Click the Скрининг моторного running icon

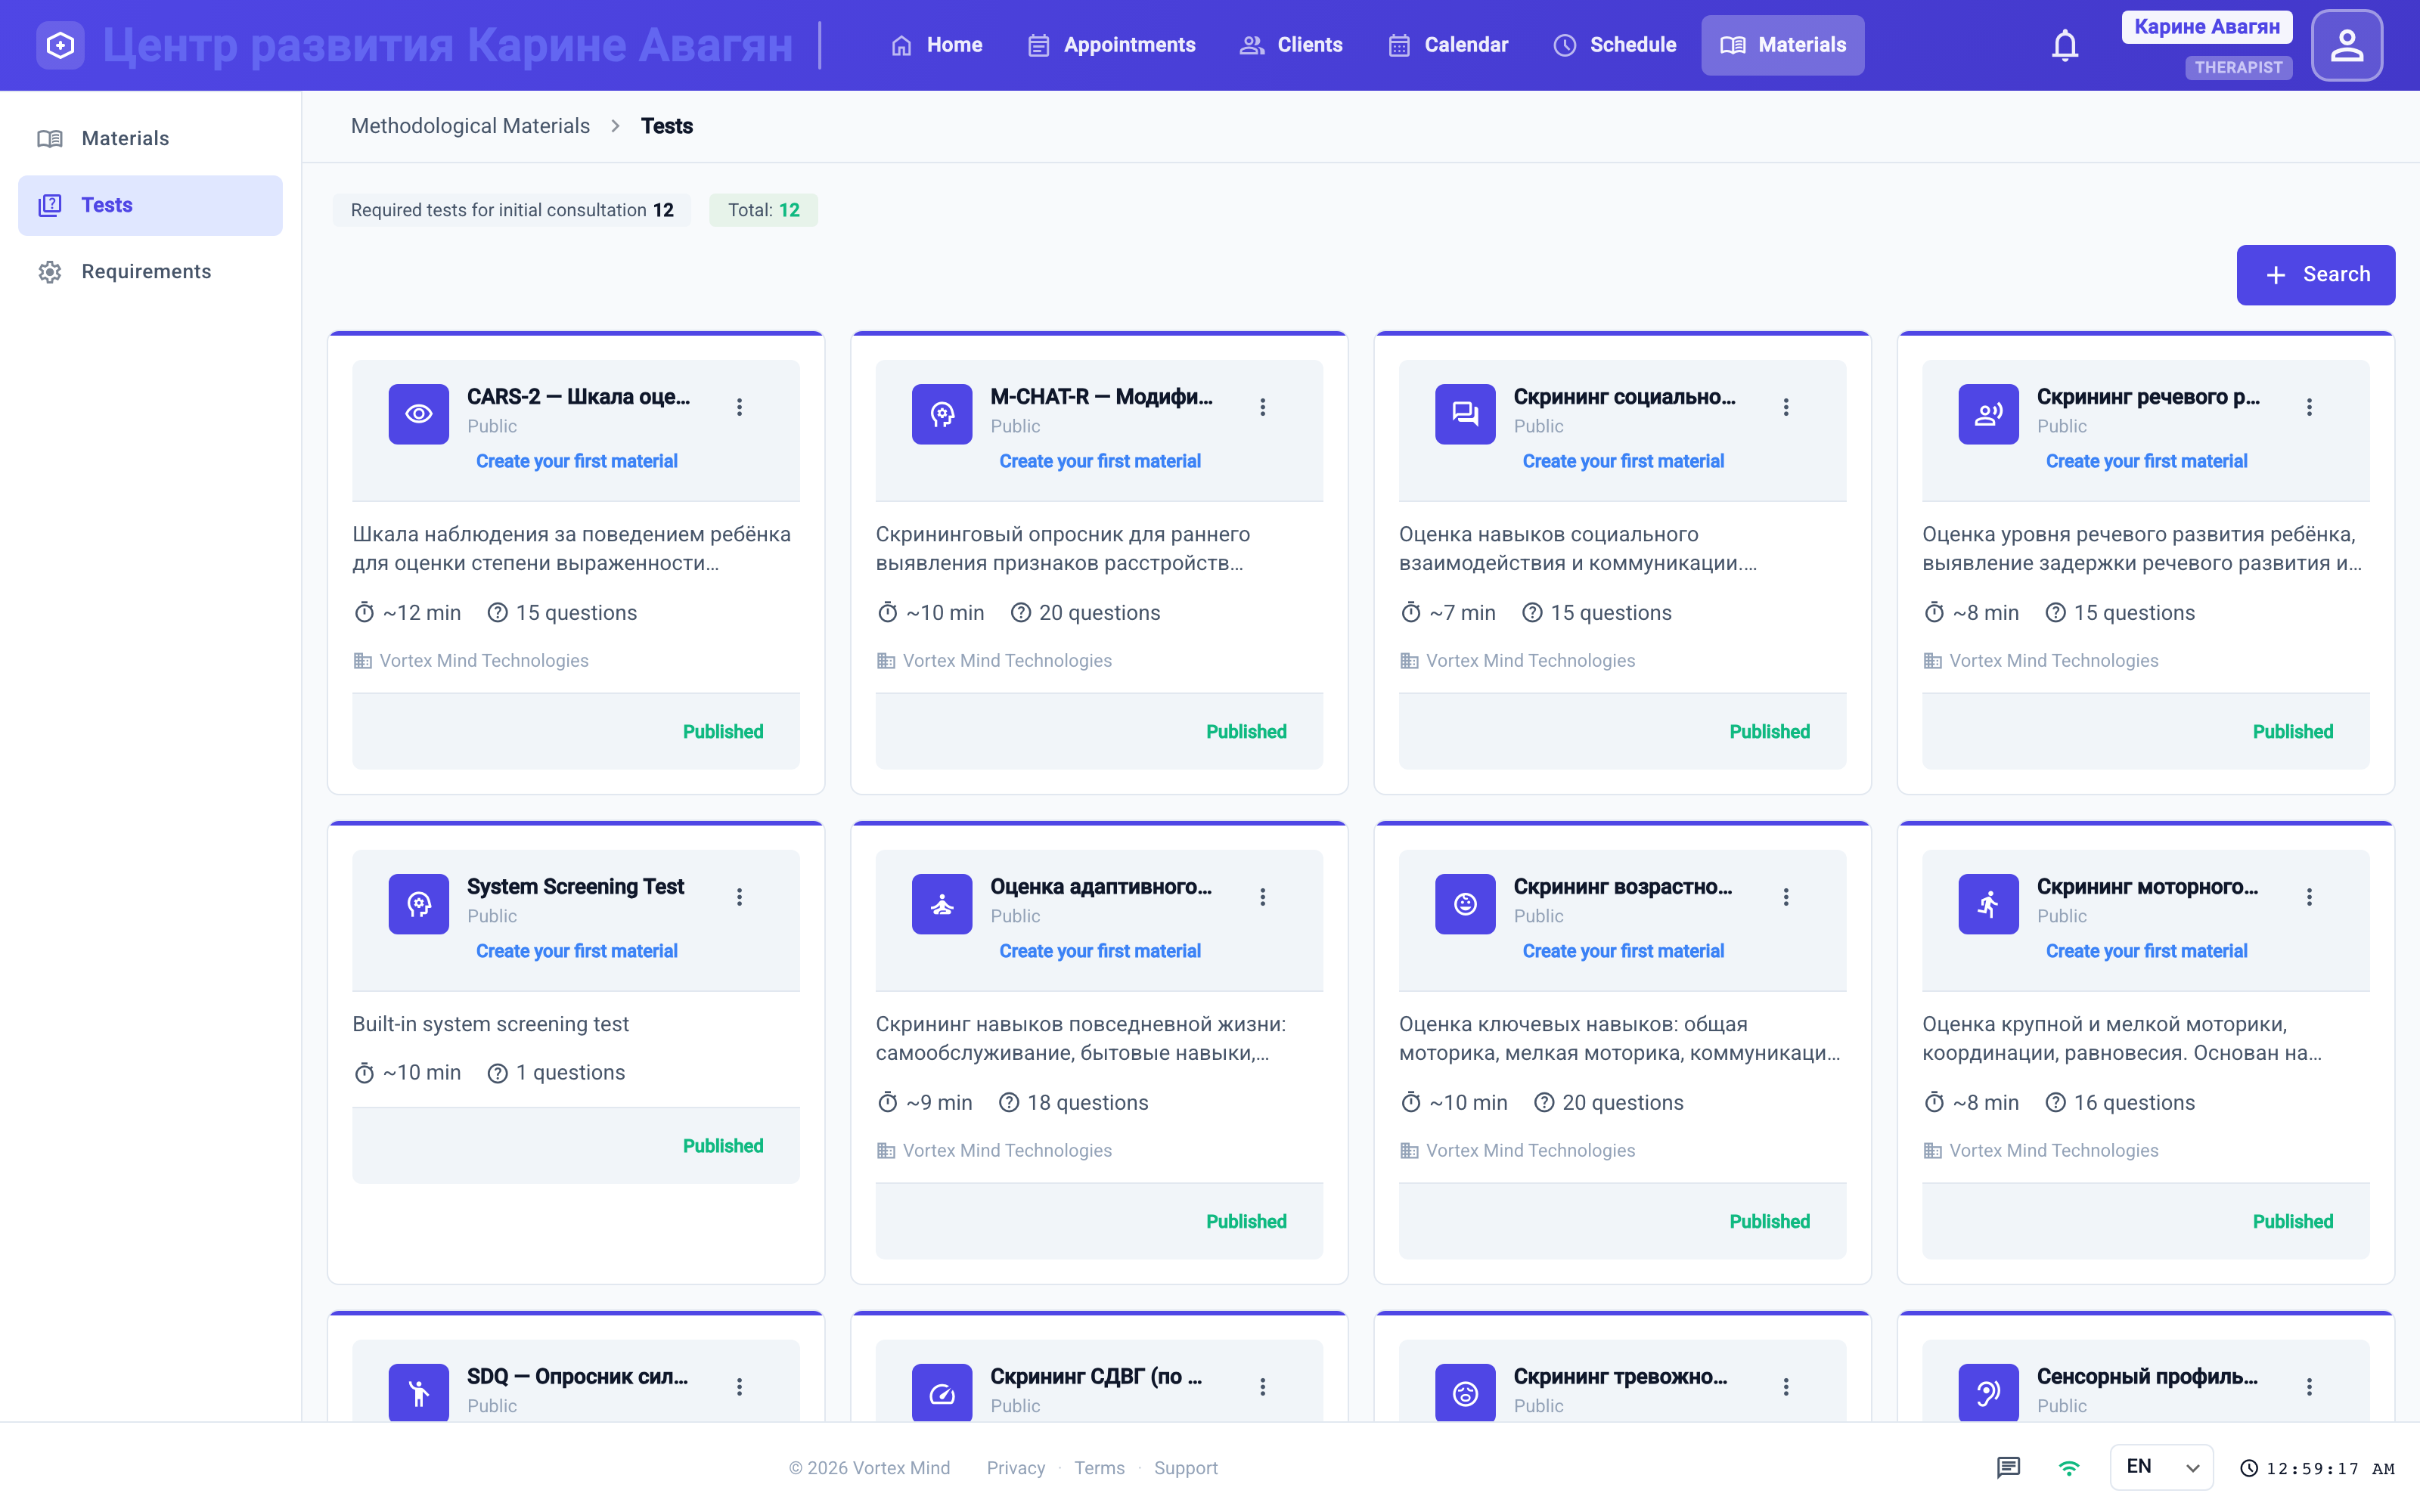[1988, 904]
